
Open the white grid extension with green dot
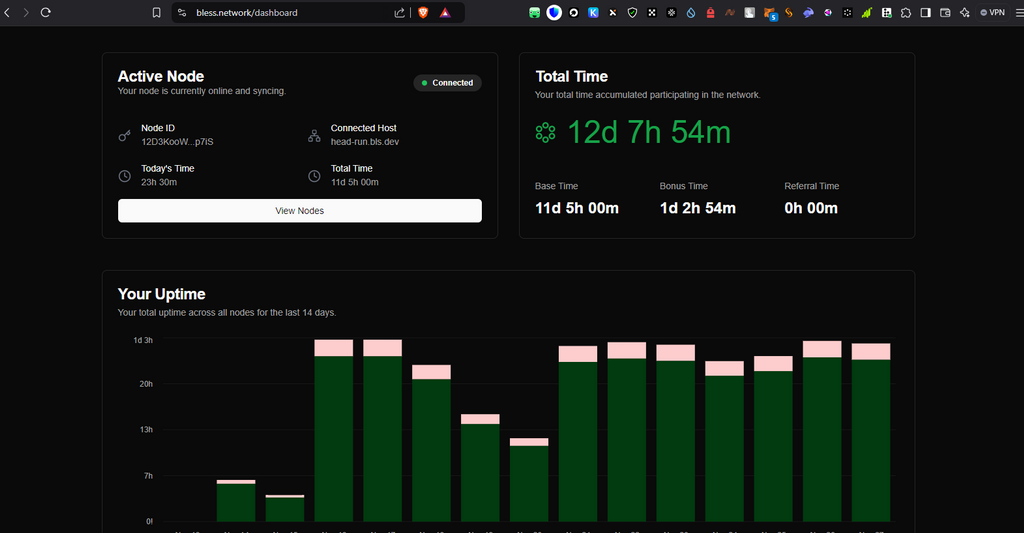click(x=886, y=12)
